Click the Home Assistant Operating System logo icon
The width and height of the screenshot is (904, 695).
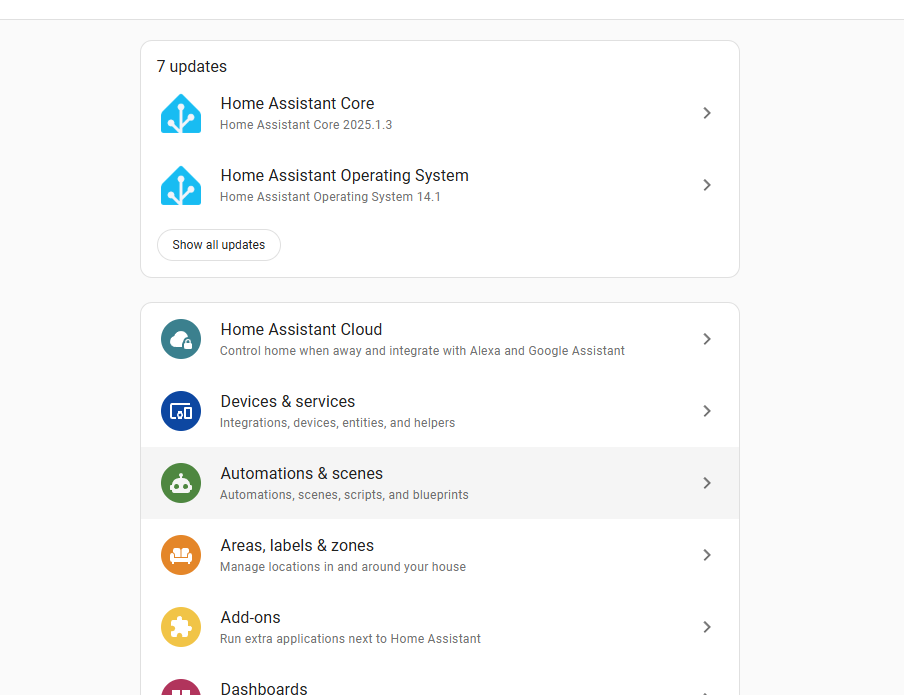coord(181,186)
